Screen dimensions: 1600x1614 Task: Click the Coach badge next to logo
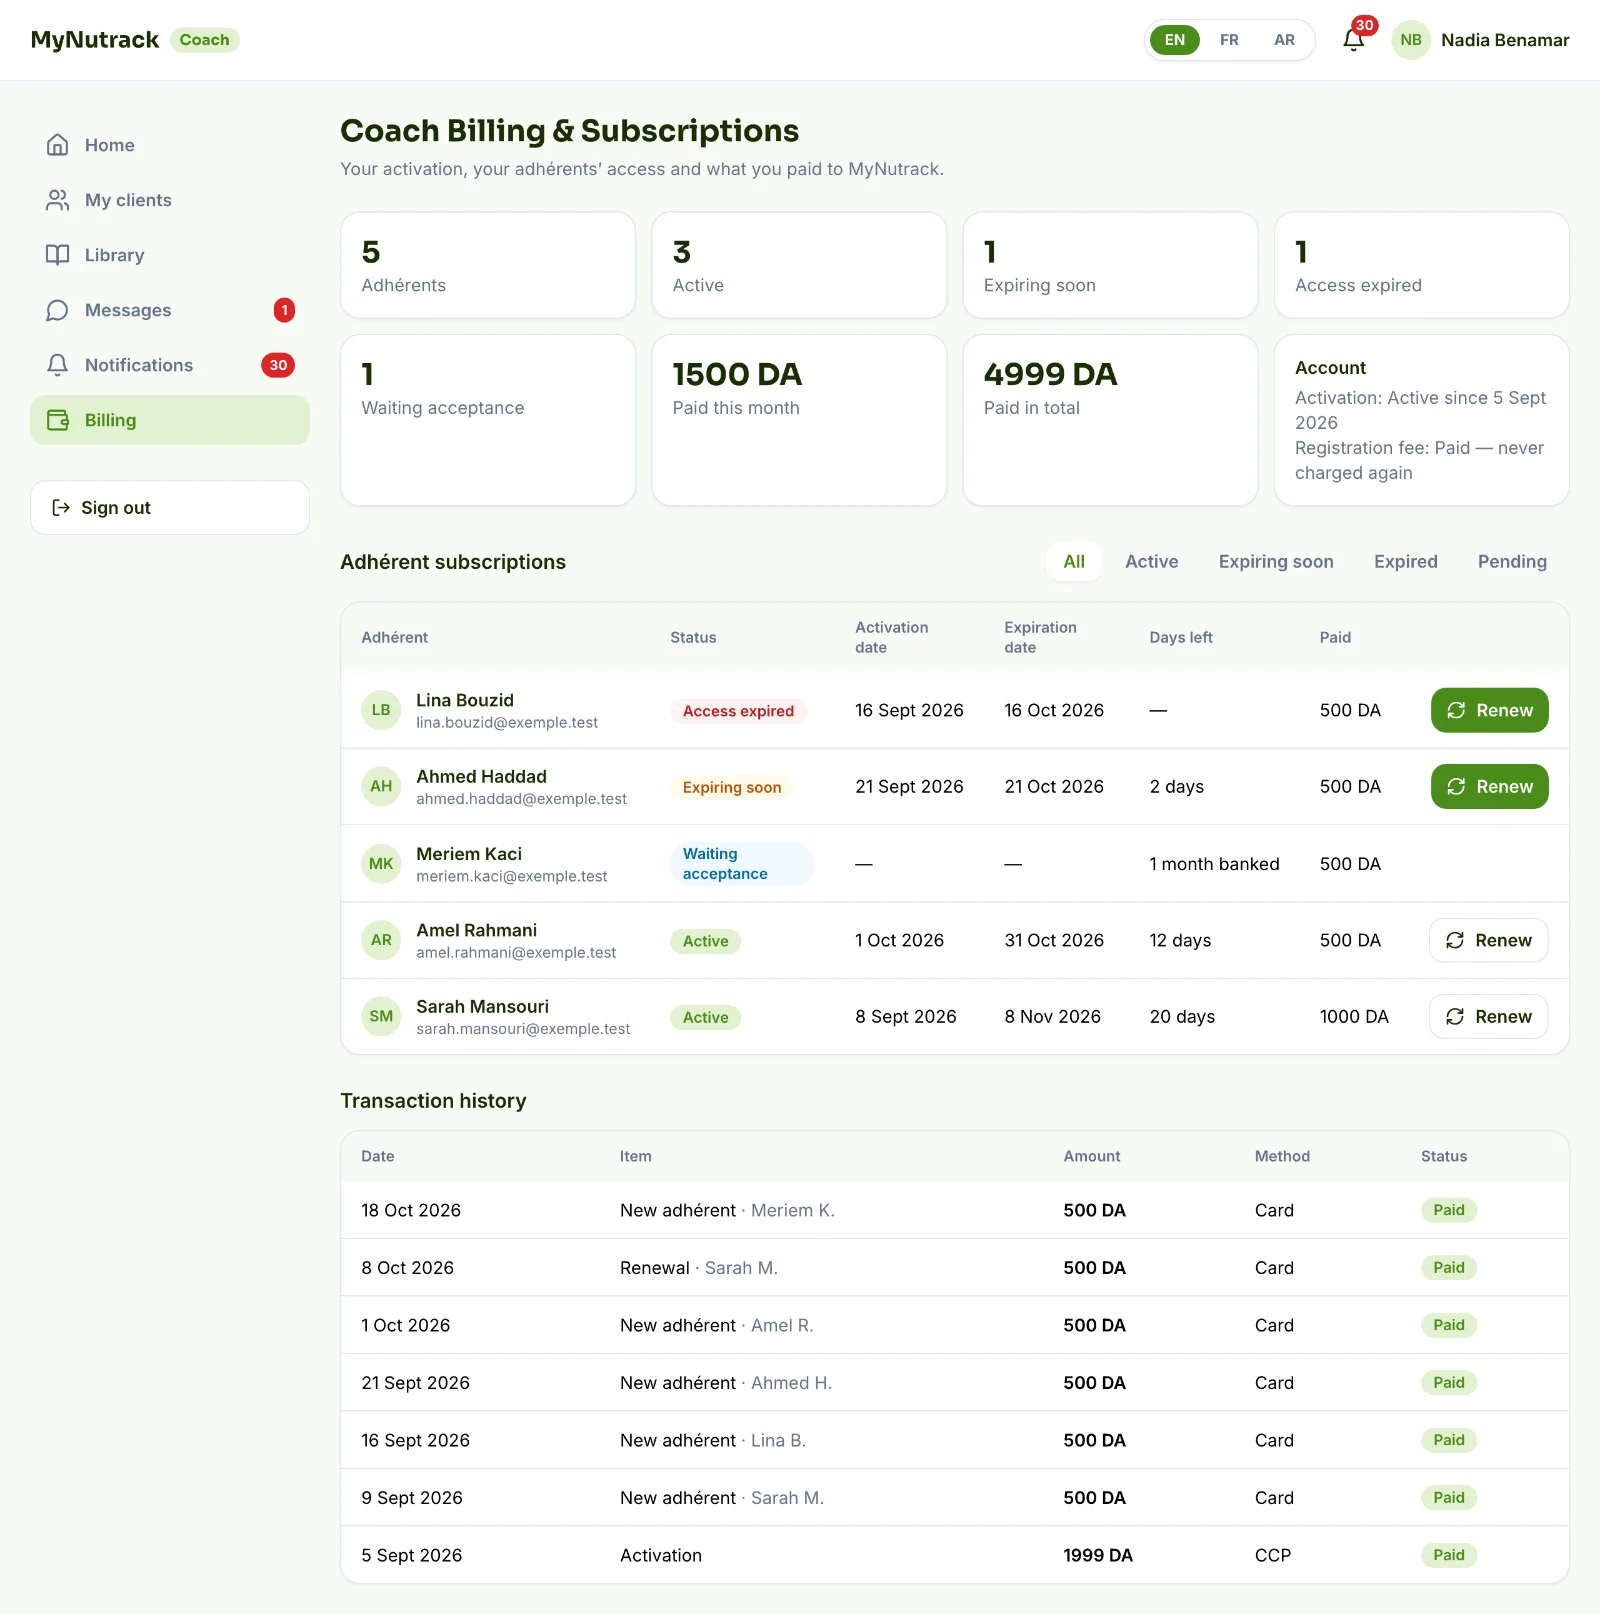(205, 40)
